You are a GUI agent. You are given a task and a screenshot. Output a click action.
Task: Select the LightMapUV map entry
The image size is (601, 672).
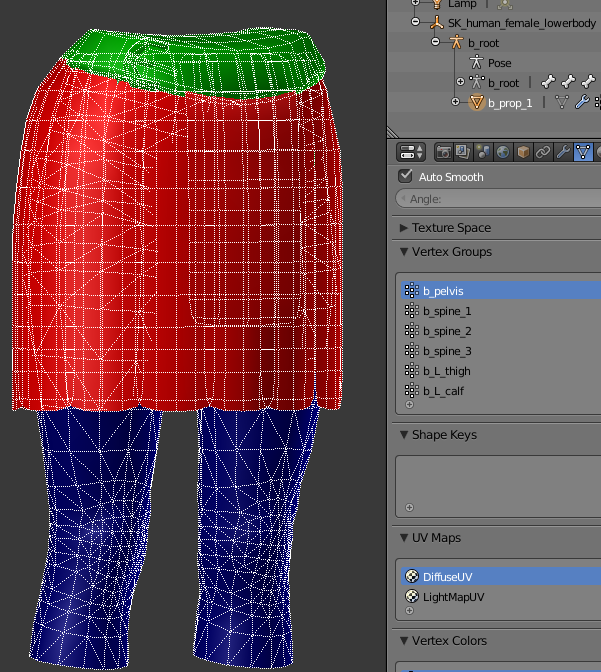click(453, 597)
